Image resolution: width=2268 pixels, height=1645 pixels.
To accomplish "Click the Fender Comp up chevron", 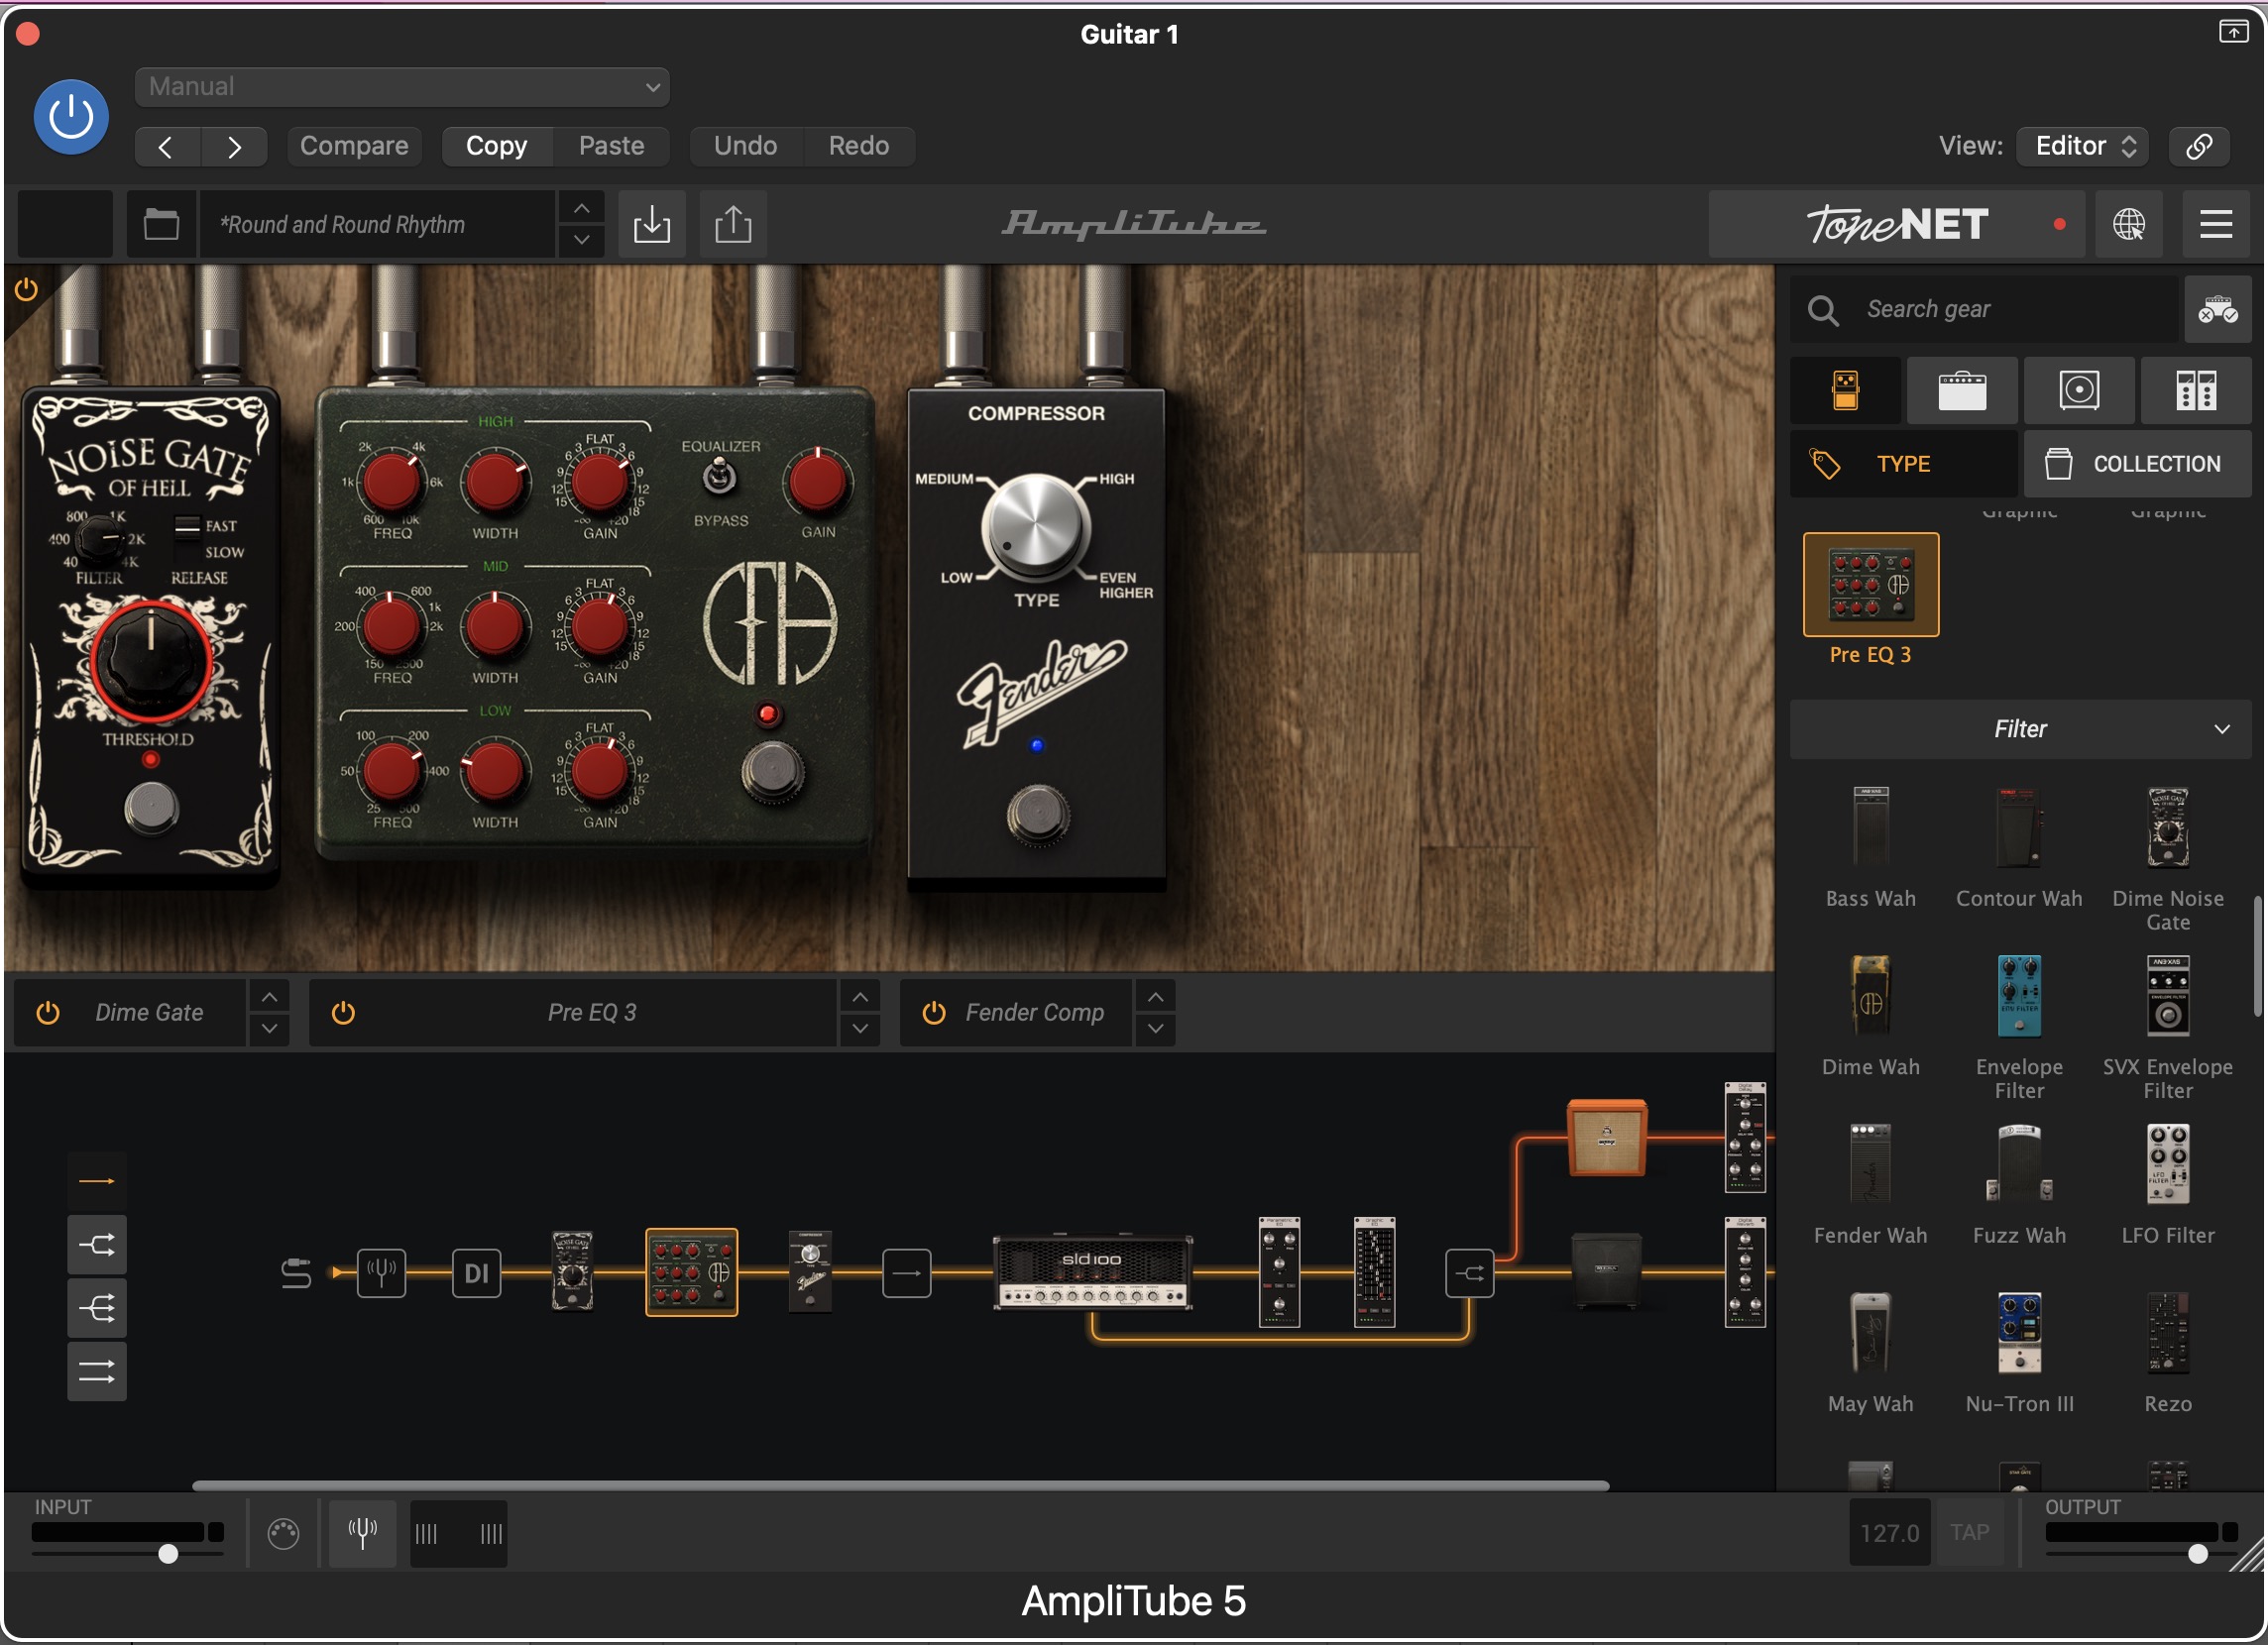I will 1155,997.
